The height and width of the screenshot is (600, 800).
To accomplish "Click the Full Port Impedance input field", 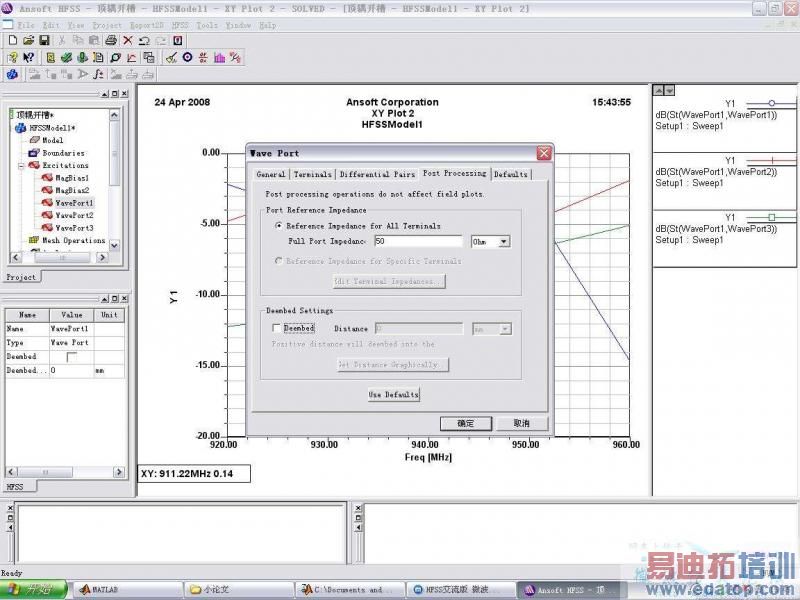I will tap(418, 241).
